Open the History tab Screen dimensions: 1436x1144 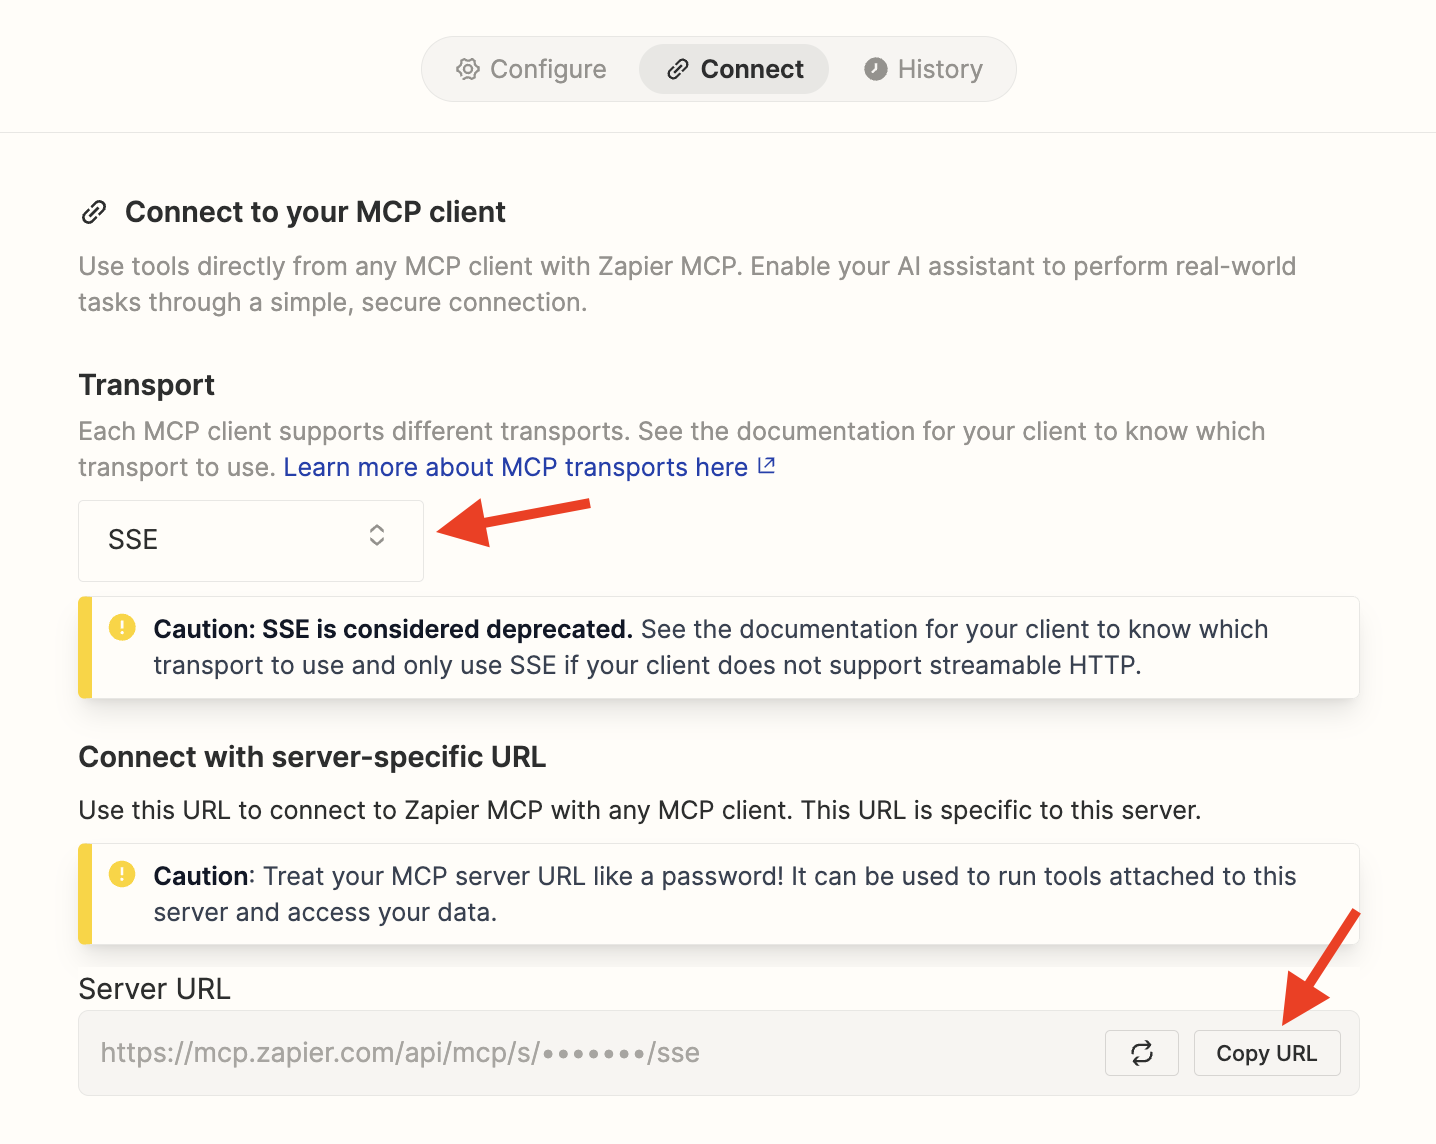click(x=923, y=69)
